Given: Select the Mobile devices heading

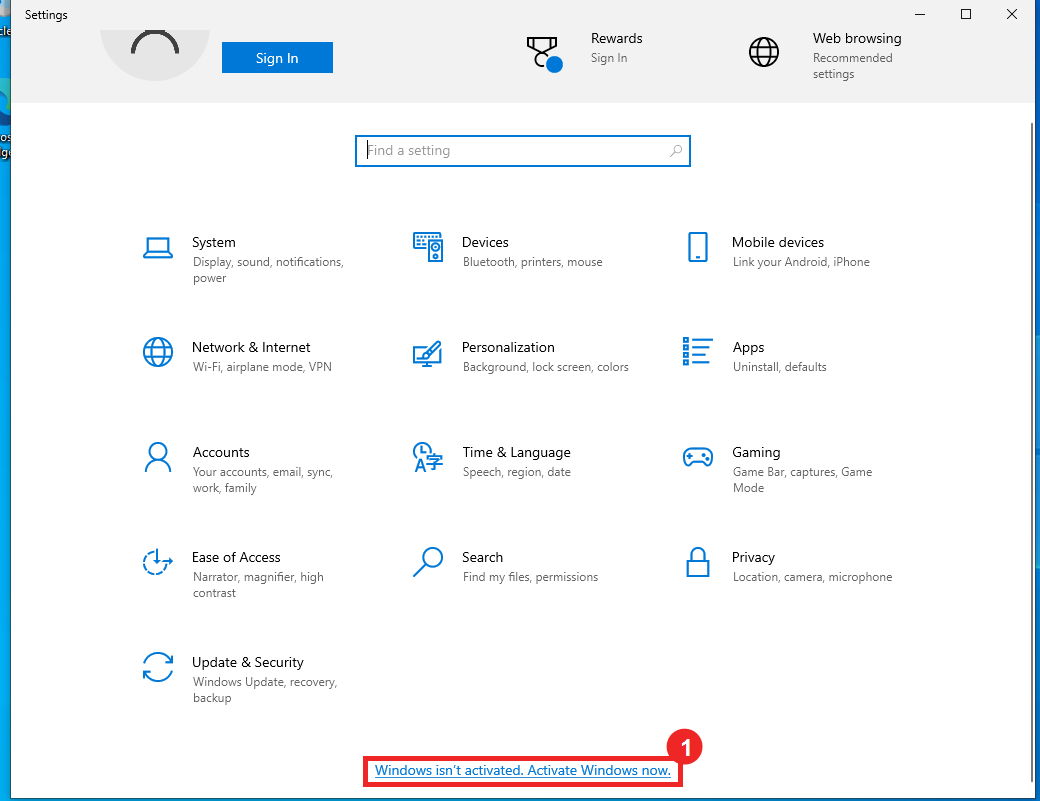Looking at the screenshot, I should coord(778,243).
